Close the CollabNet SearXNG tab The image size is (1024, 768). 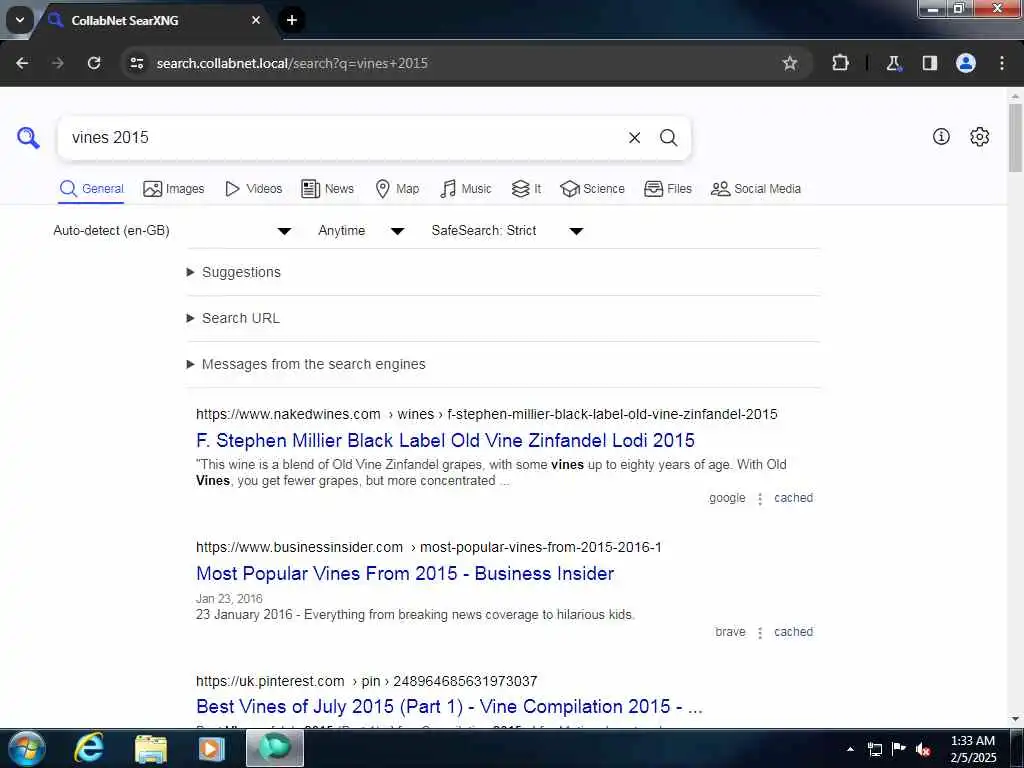coord(256,20)
